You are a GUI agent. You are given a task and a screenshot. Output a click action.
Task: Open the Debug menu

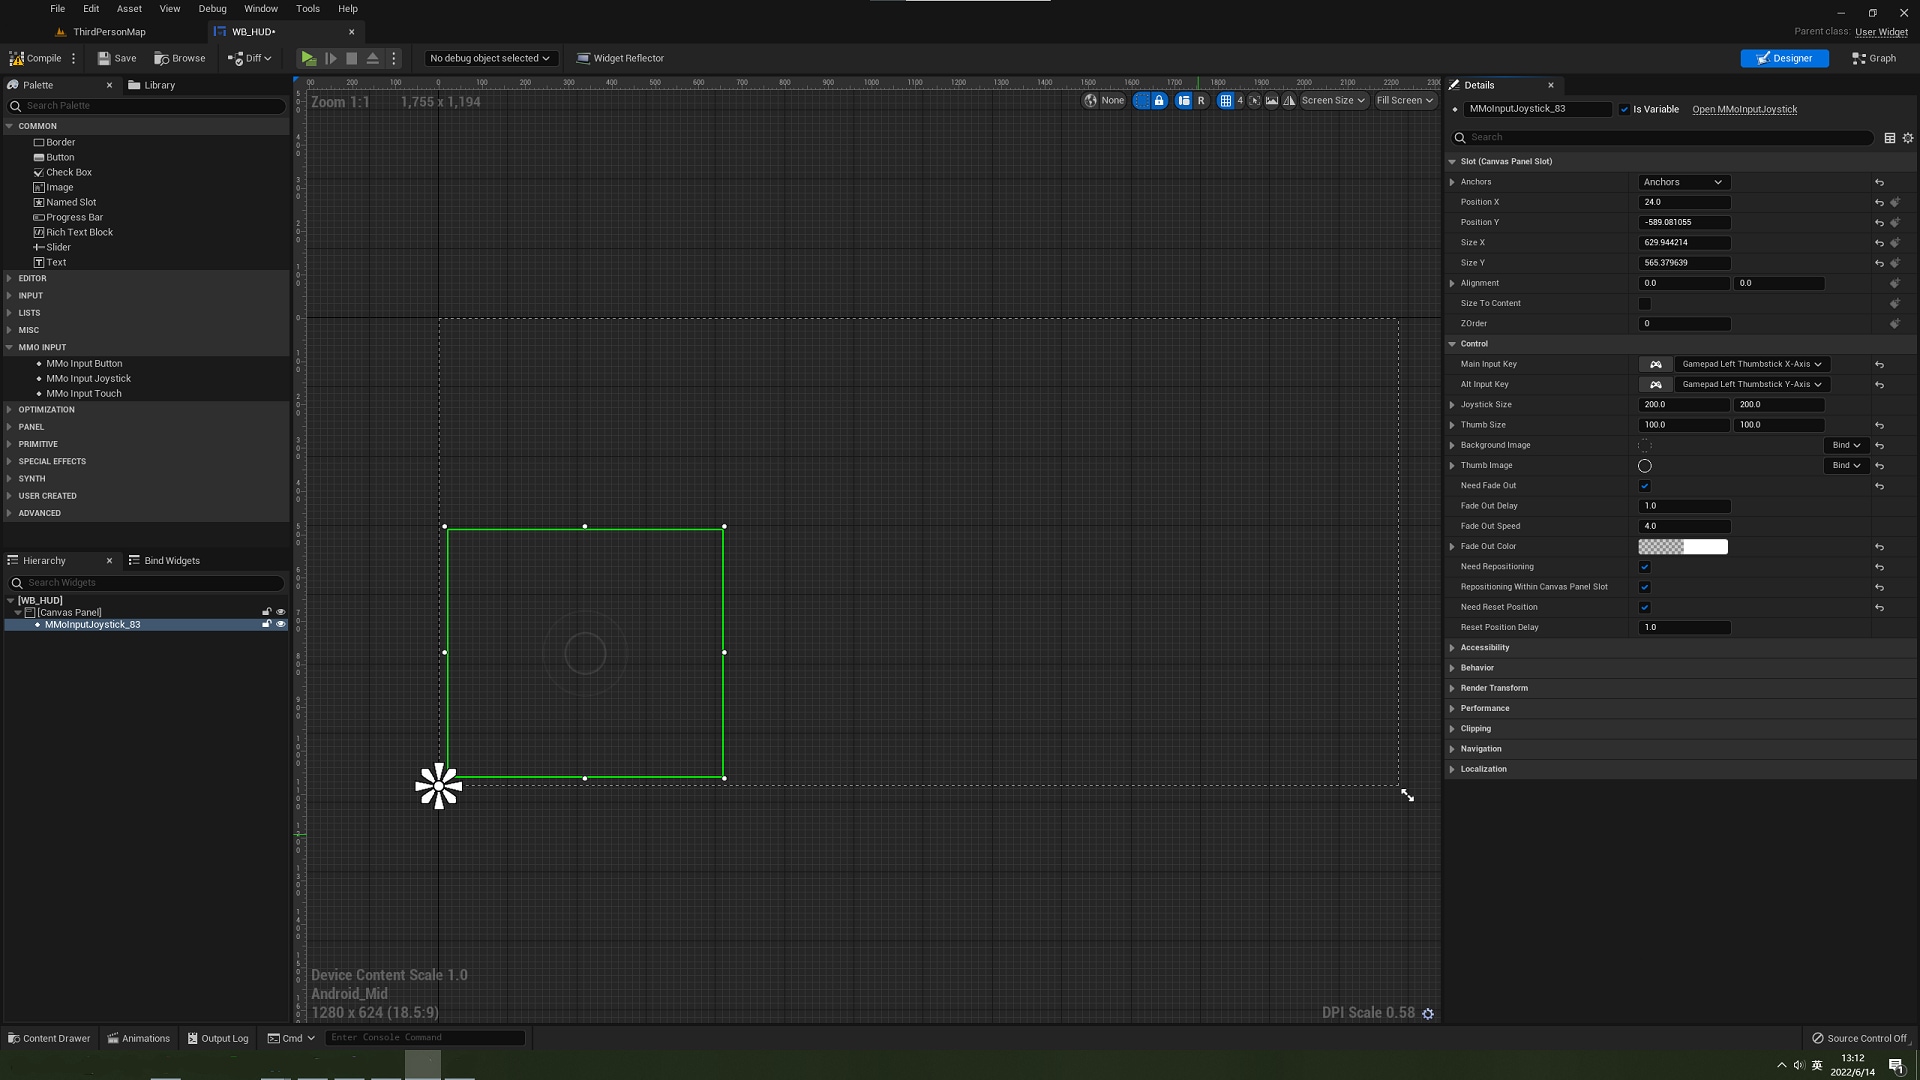(212, 9)
